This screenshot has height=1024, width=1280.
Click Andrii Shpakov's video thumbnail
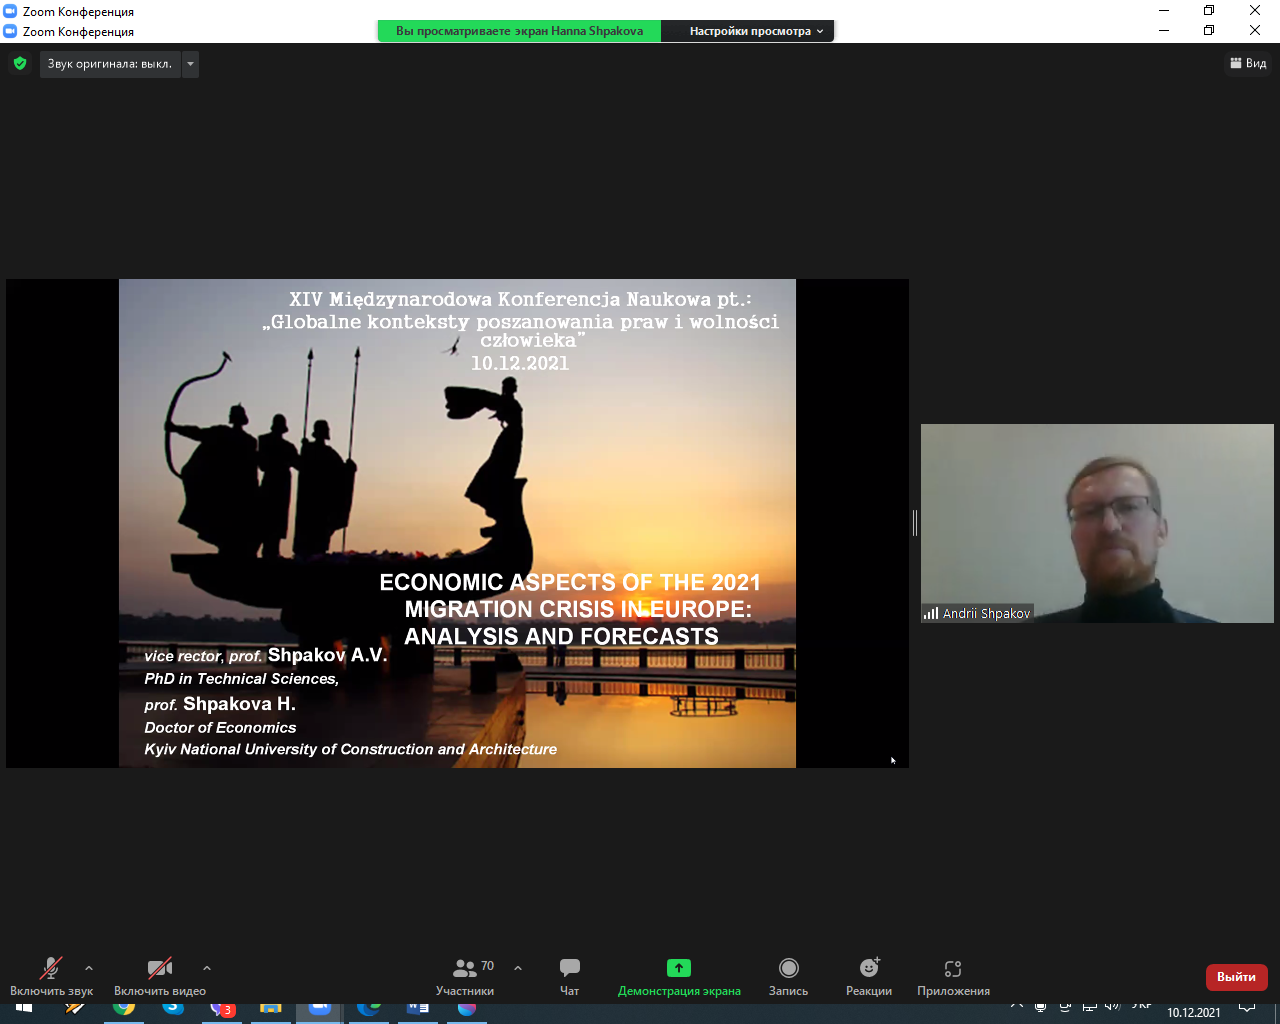[x=1097, y=523]
